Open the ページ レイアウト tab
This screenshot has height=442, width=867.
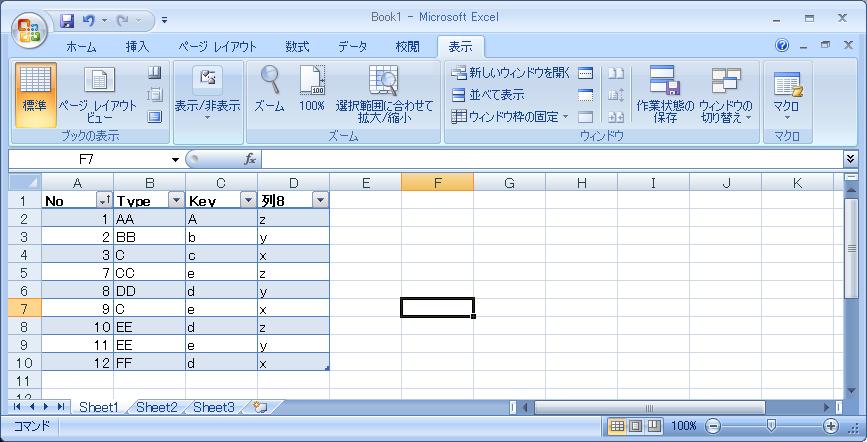(217, 47)
